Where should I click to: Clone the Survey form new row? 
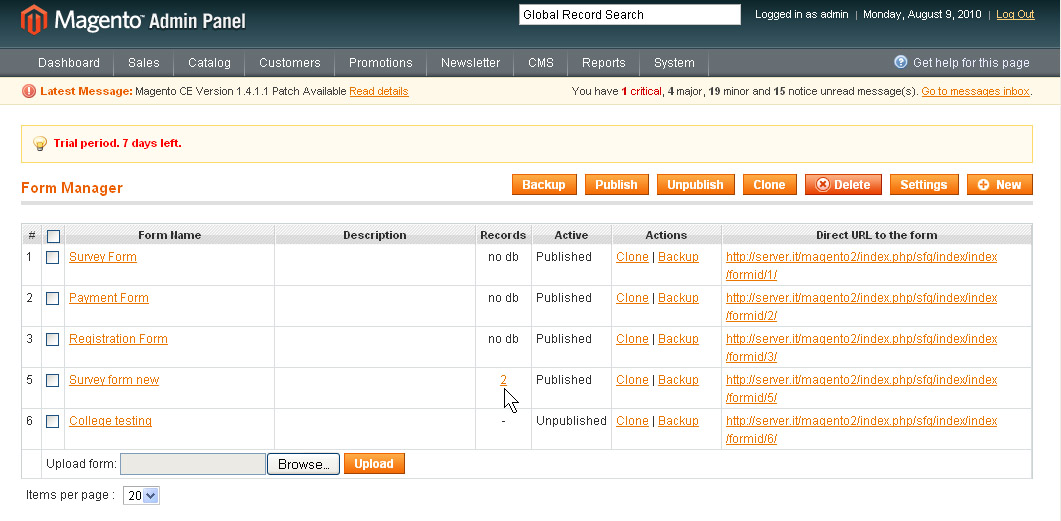632,380
